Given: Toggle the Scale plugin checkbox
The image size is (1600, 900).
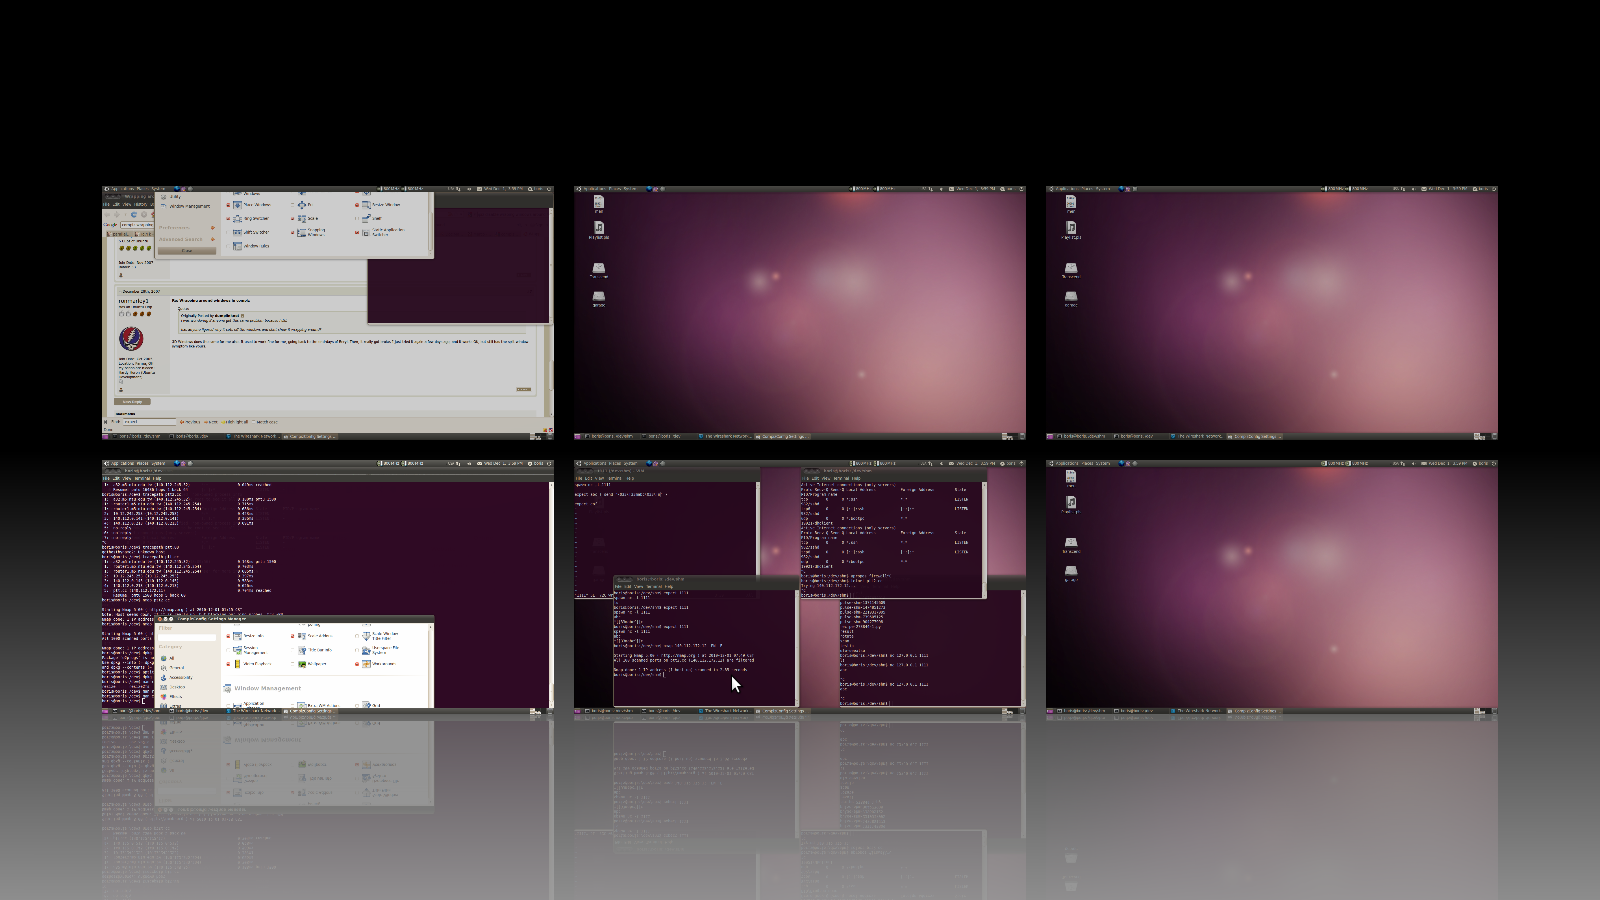Looking at the screenshot, I should click(x=292, y=218).
